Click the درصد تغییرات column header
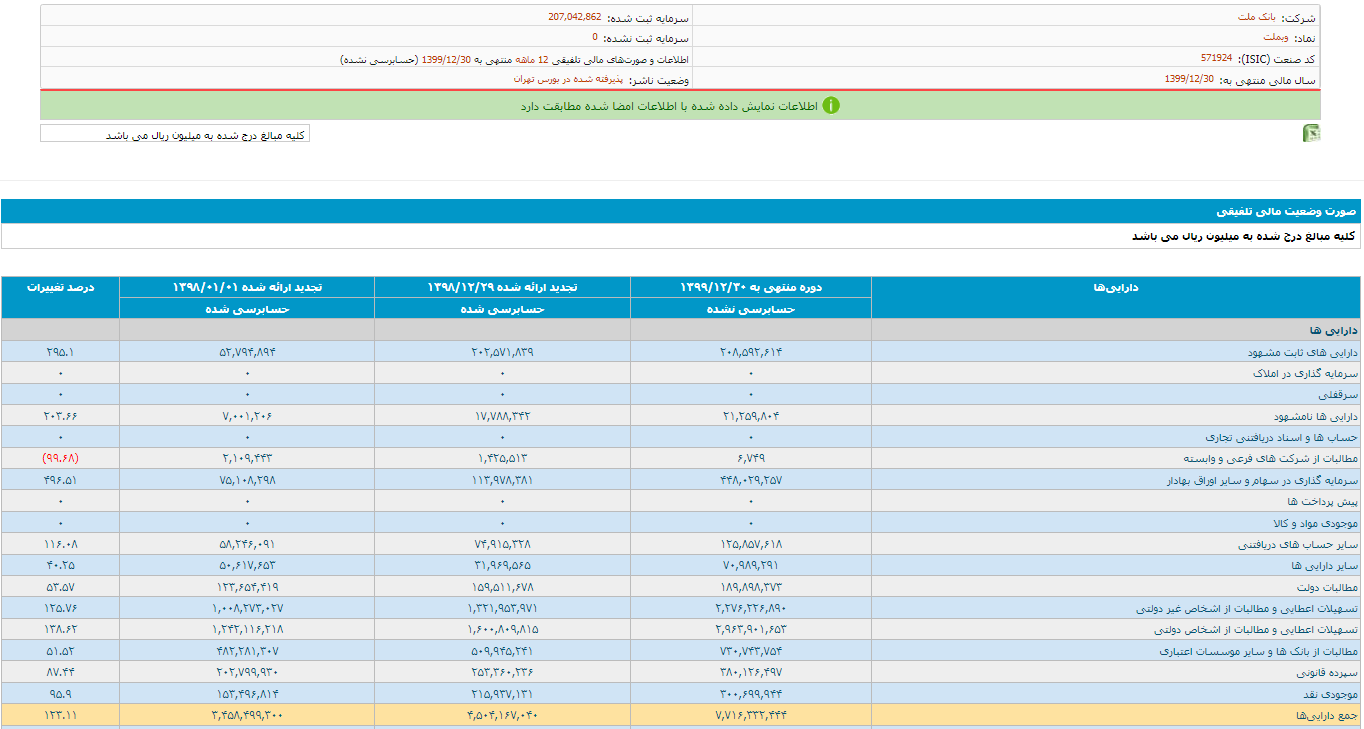This screenshot has height=729, width=1364. pos(61,287)
